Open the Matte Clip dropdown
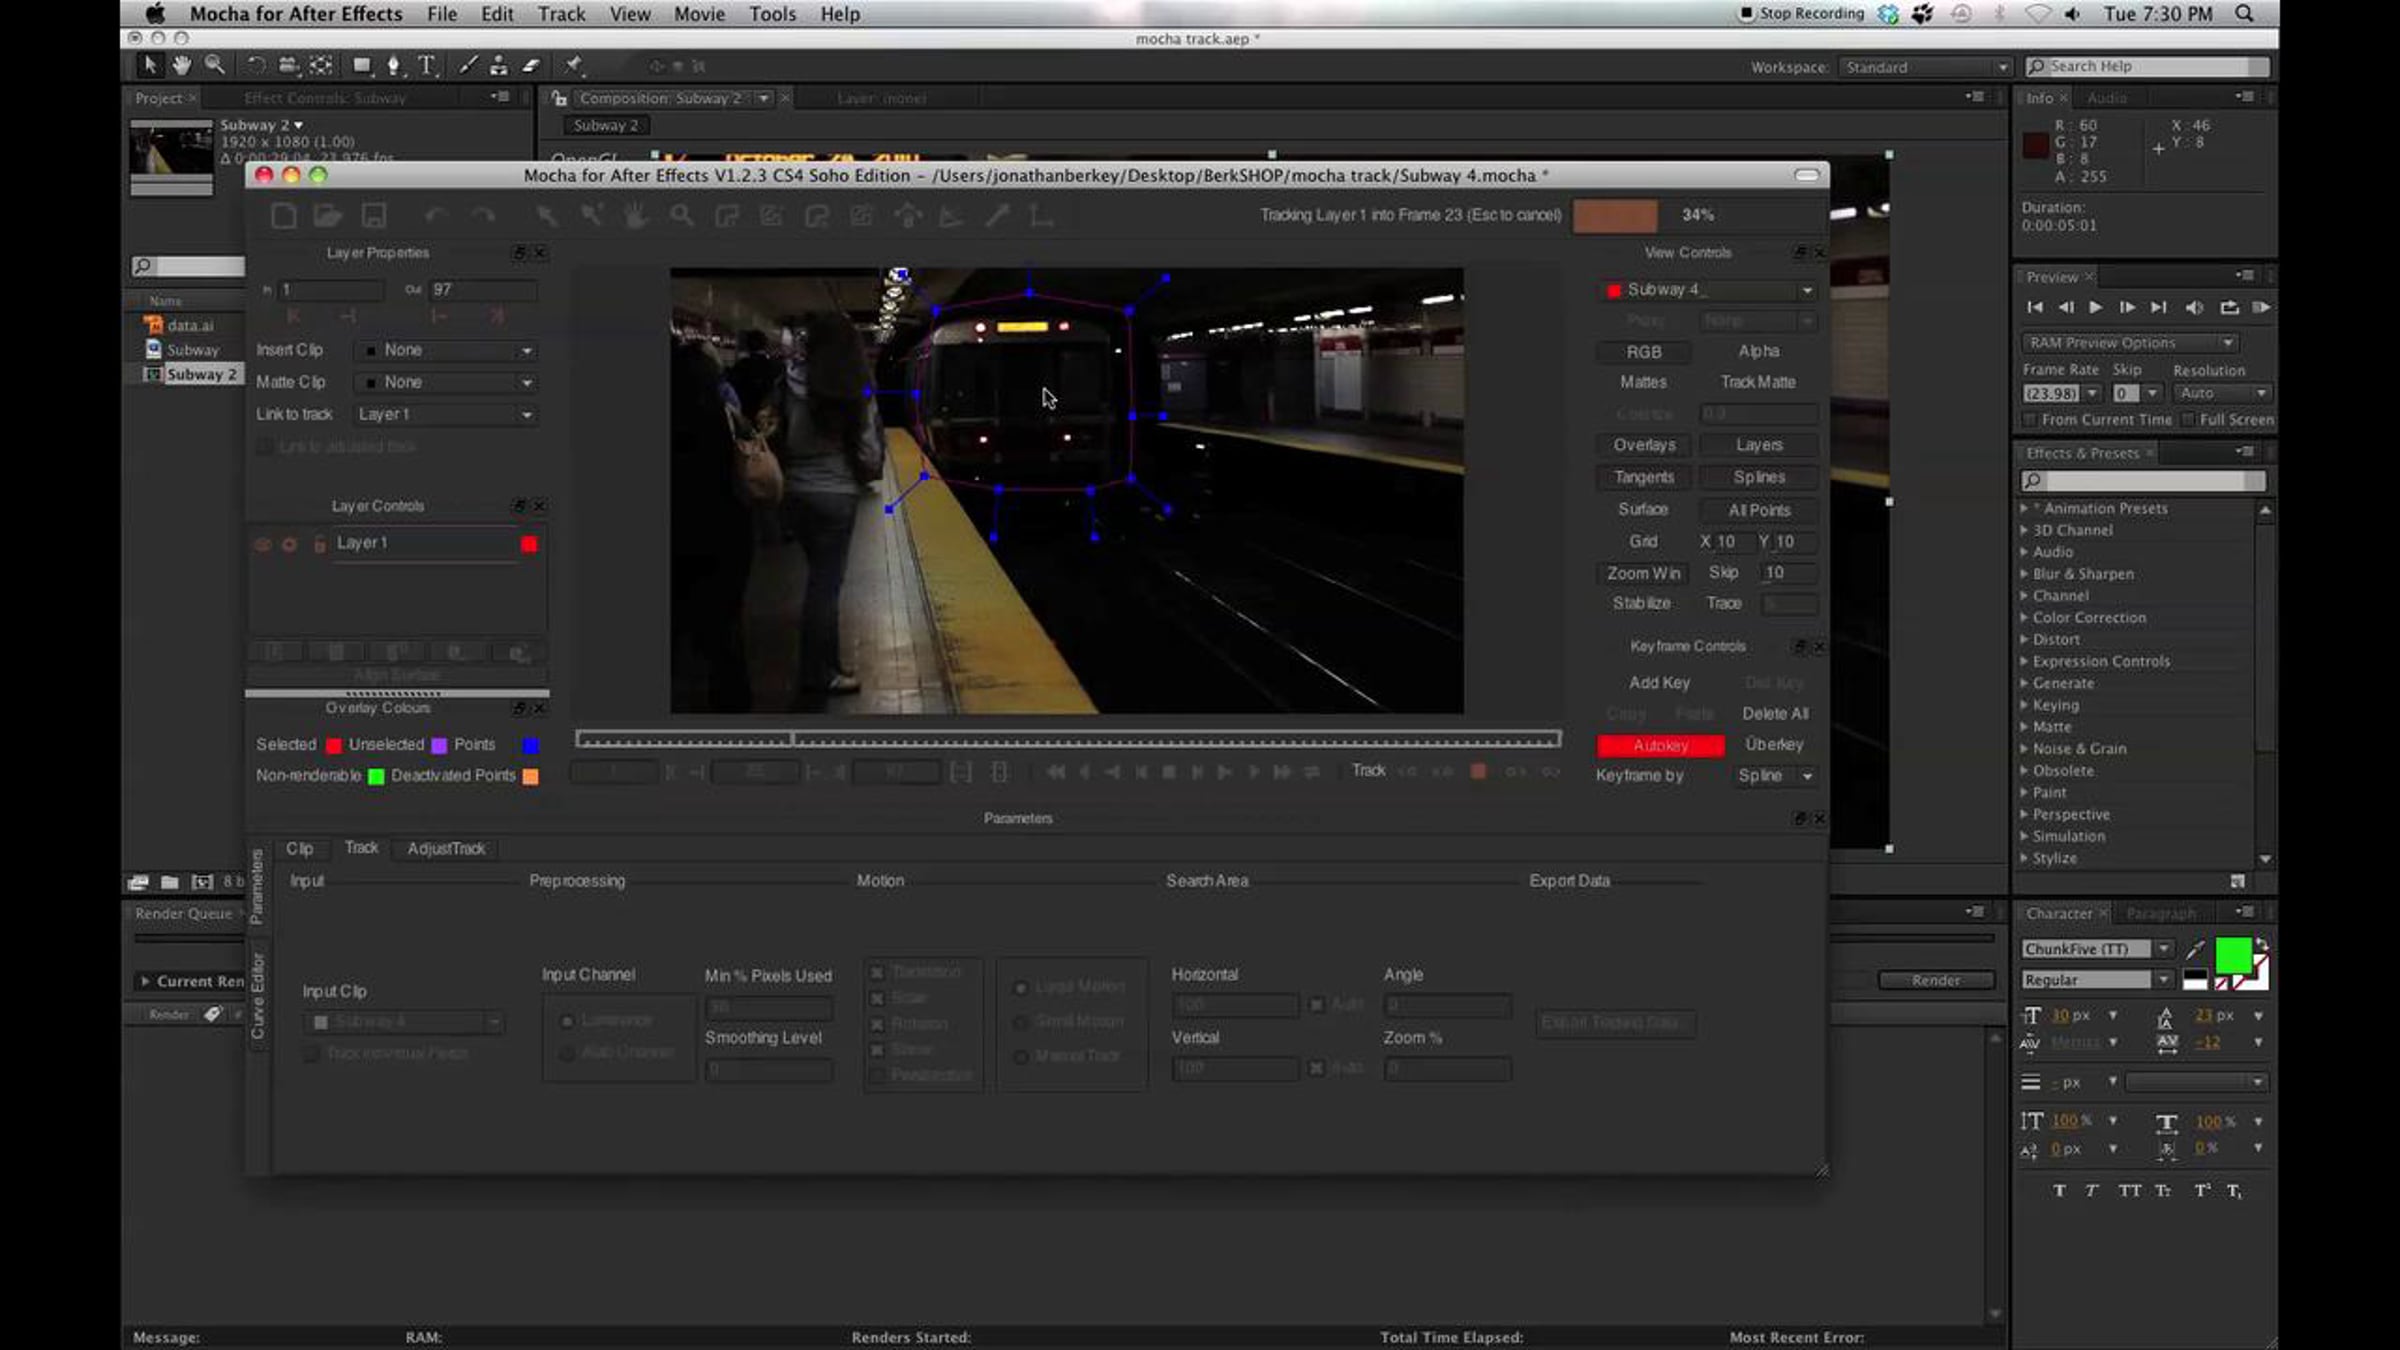This screenshot has height=1350, width=2400. coord(447,383)
